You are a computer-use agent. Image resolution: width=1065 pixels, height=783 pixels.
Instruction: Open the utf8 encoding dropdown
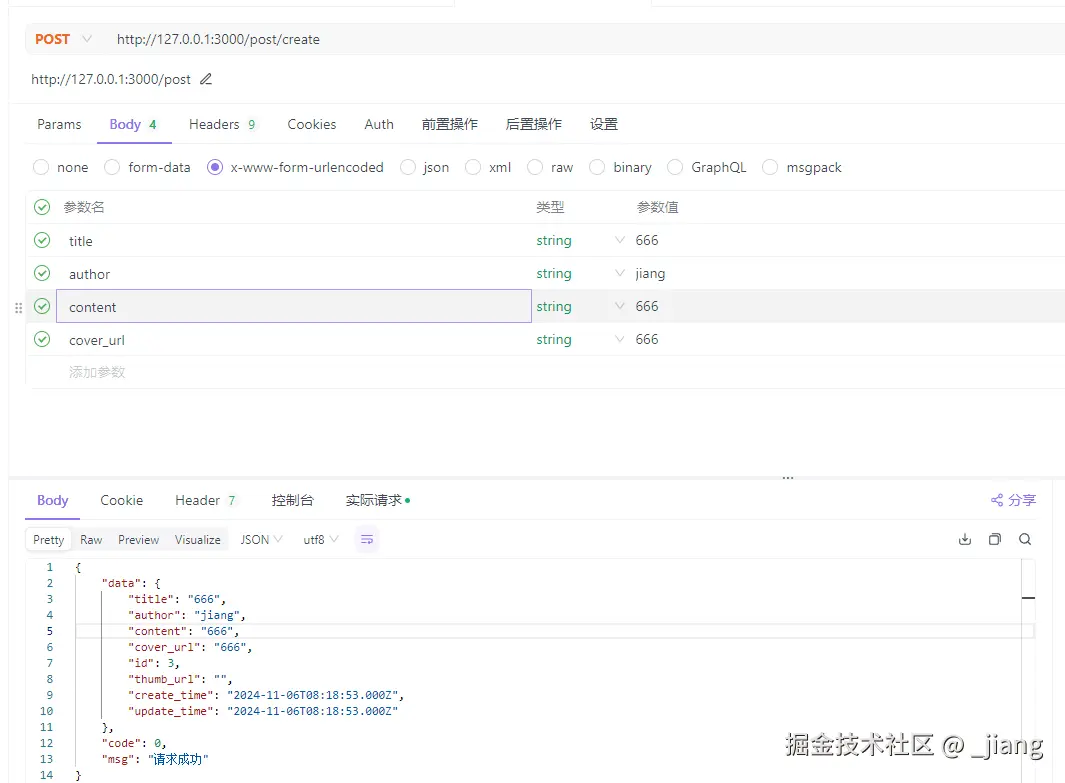[321, 539]
